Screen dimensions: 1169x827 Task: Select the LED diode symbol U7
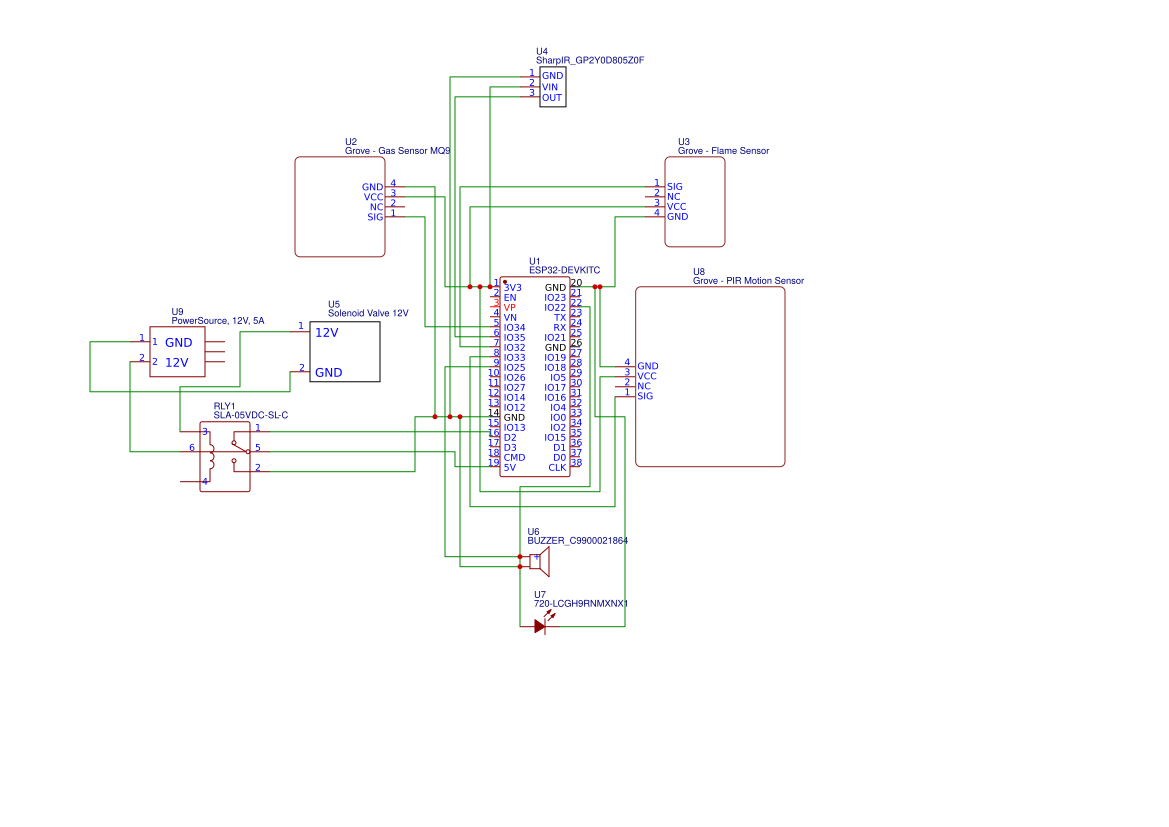pos(541,626)
